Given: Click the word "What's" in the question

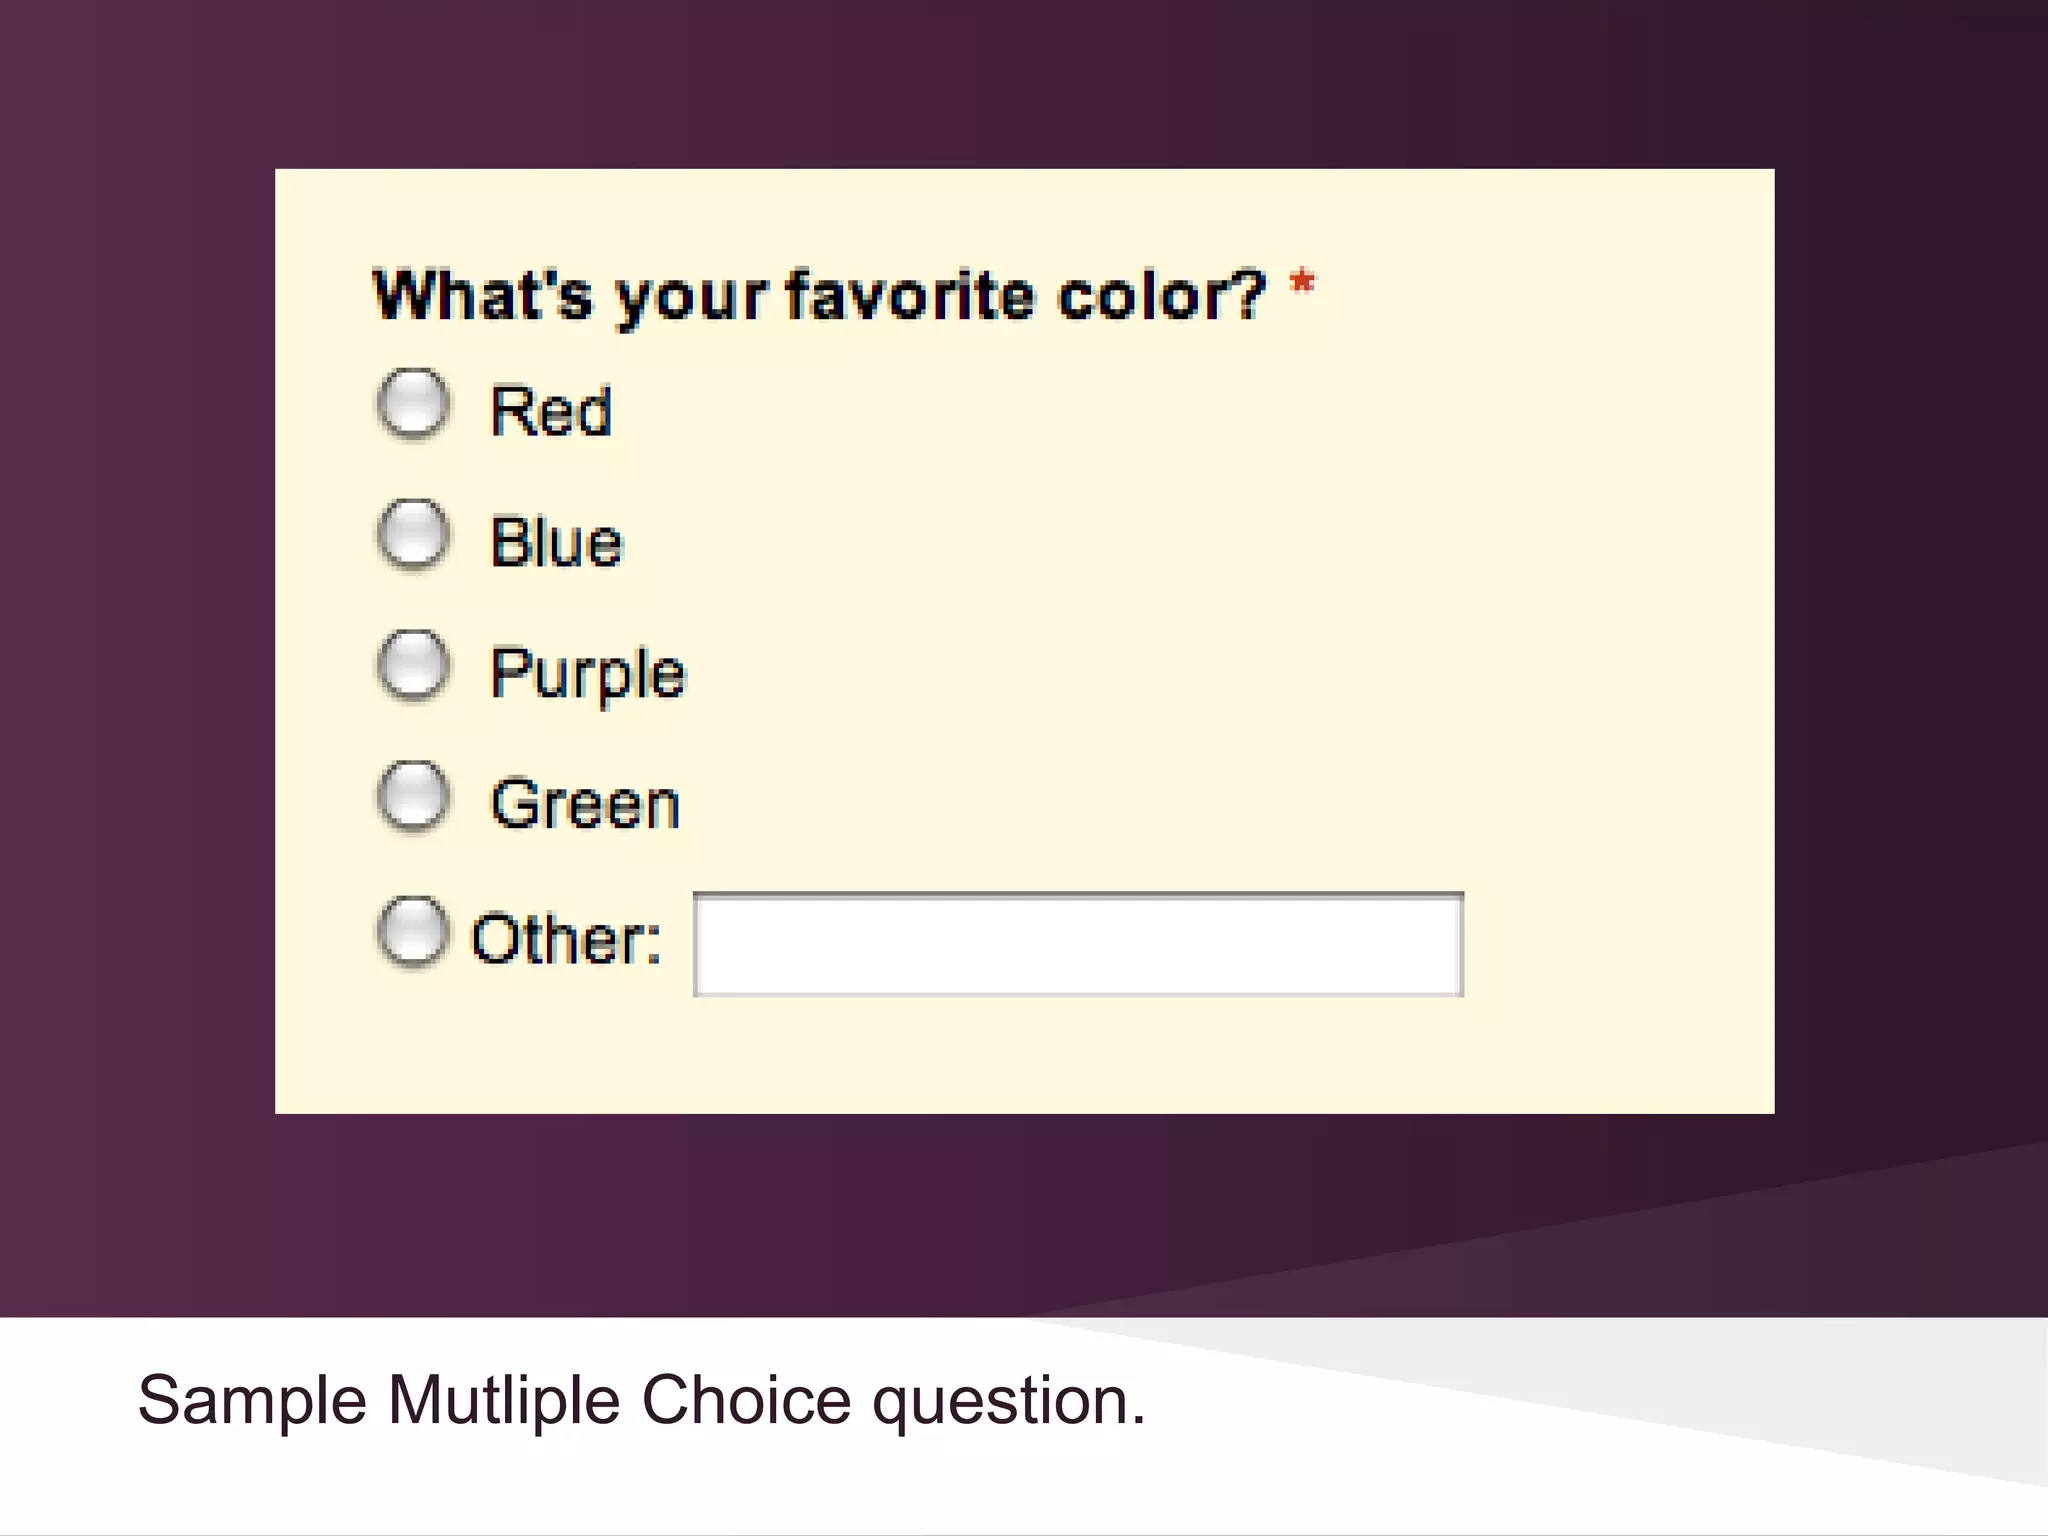Looking at the screenshot, I should [x=482, y=295].
